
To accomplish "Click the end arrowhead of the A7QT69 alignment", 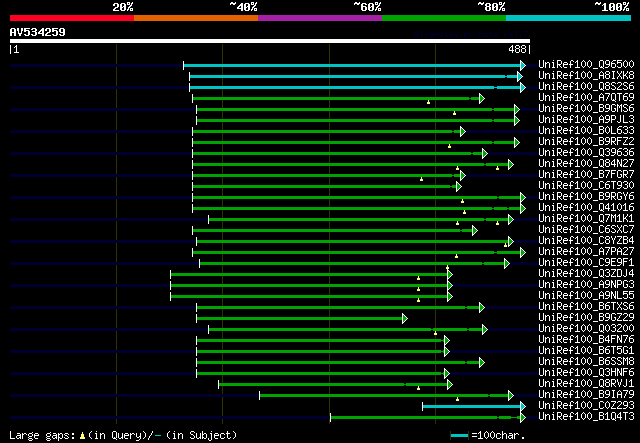I will (x=482, y=98).
